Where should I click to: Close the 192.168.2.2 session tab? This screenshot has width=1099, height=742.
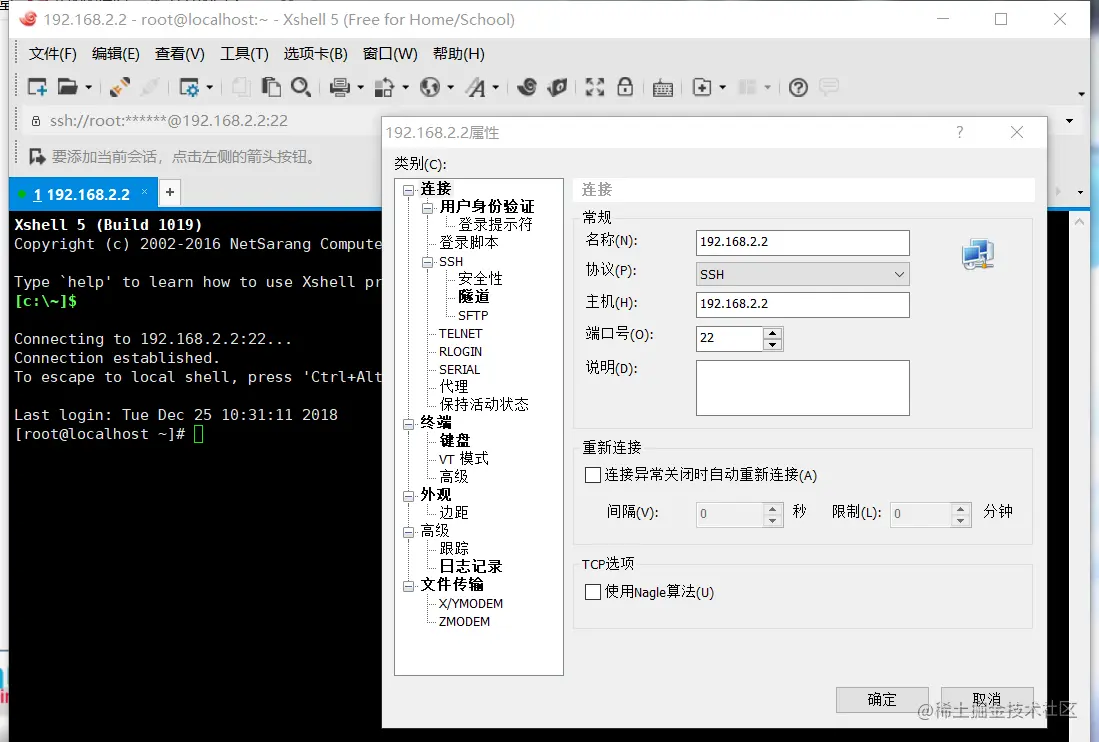[x=144, y=191]
